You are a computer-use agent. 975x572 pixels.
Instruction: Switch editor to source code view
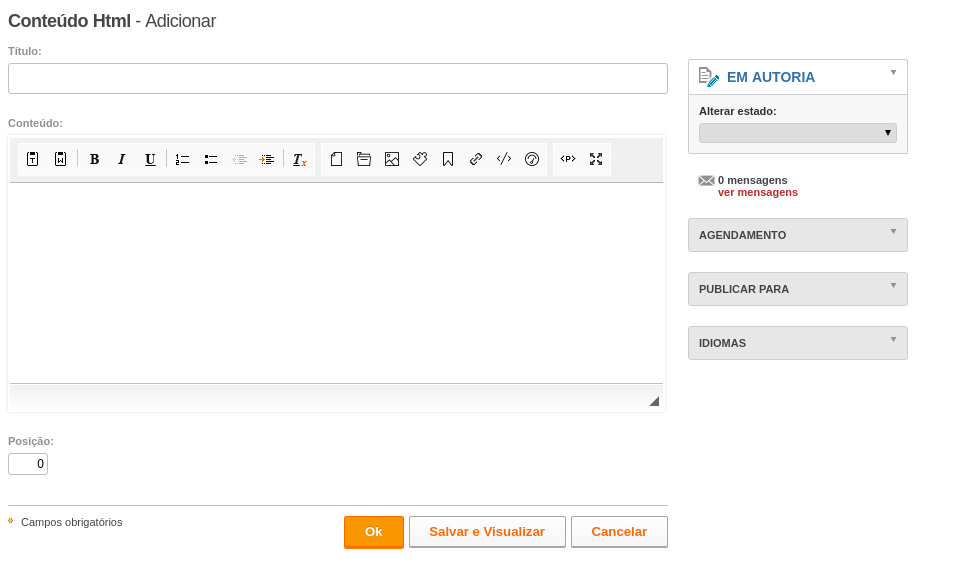568,159
